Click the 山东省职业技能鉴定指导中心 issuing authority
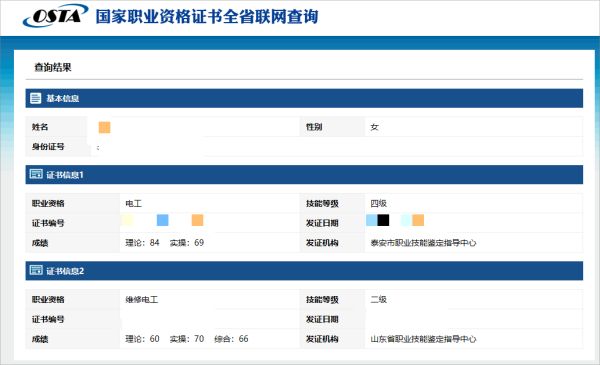The height and width of the screenshot is (365, 600). [423, 339]
